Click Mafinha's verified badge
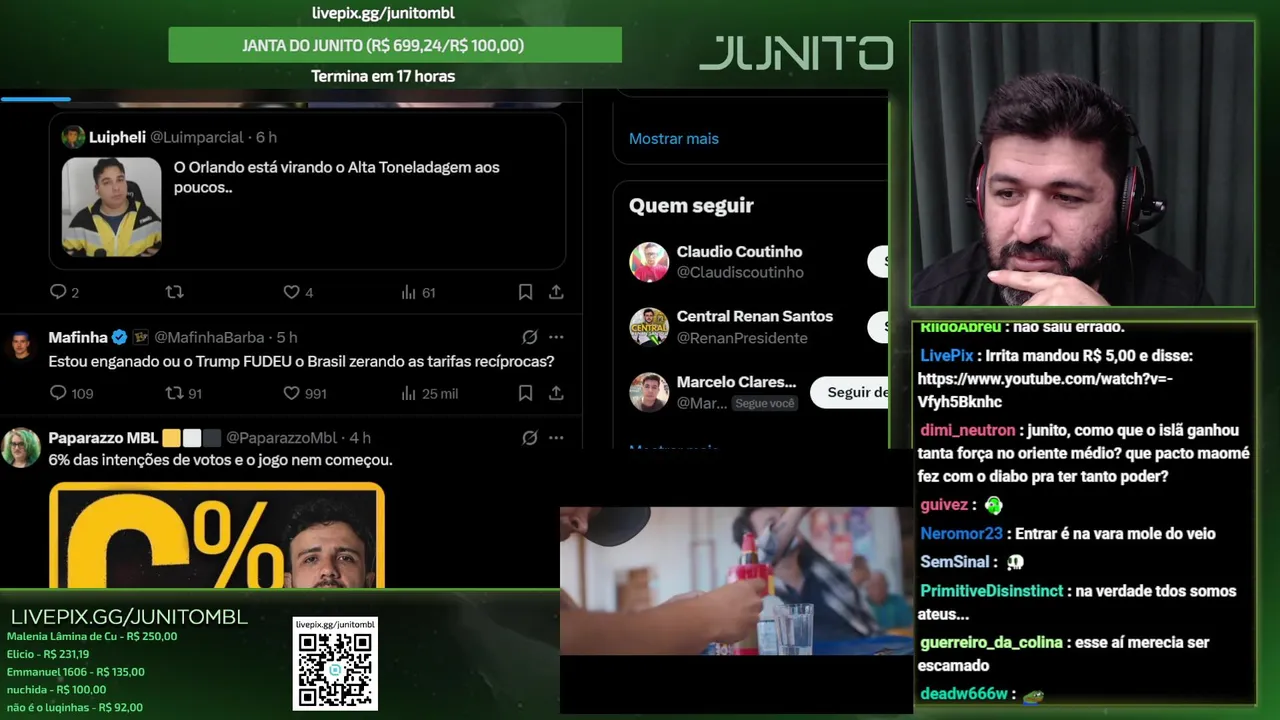 click(x=119, y=337)
